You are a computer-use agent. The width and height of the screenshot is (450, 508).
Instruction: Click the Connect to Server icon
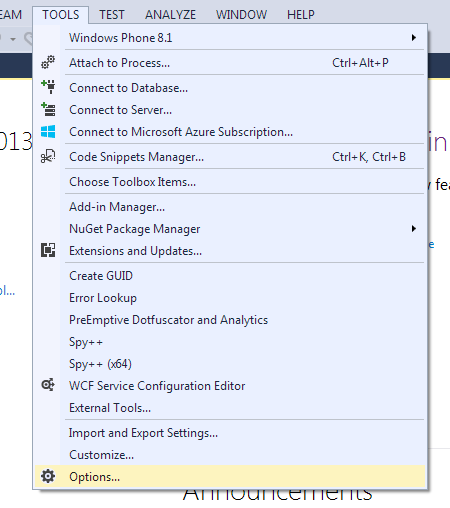point(48,109)
